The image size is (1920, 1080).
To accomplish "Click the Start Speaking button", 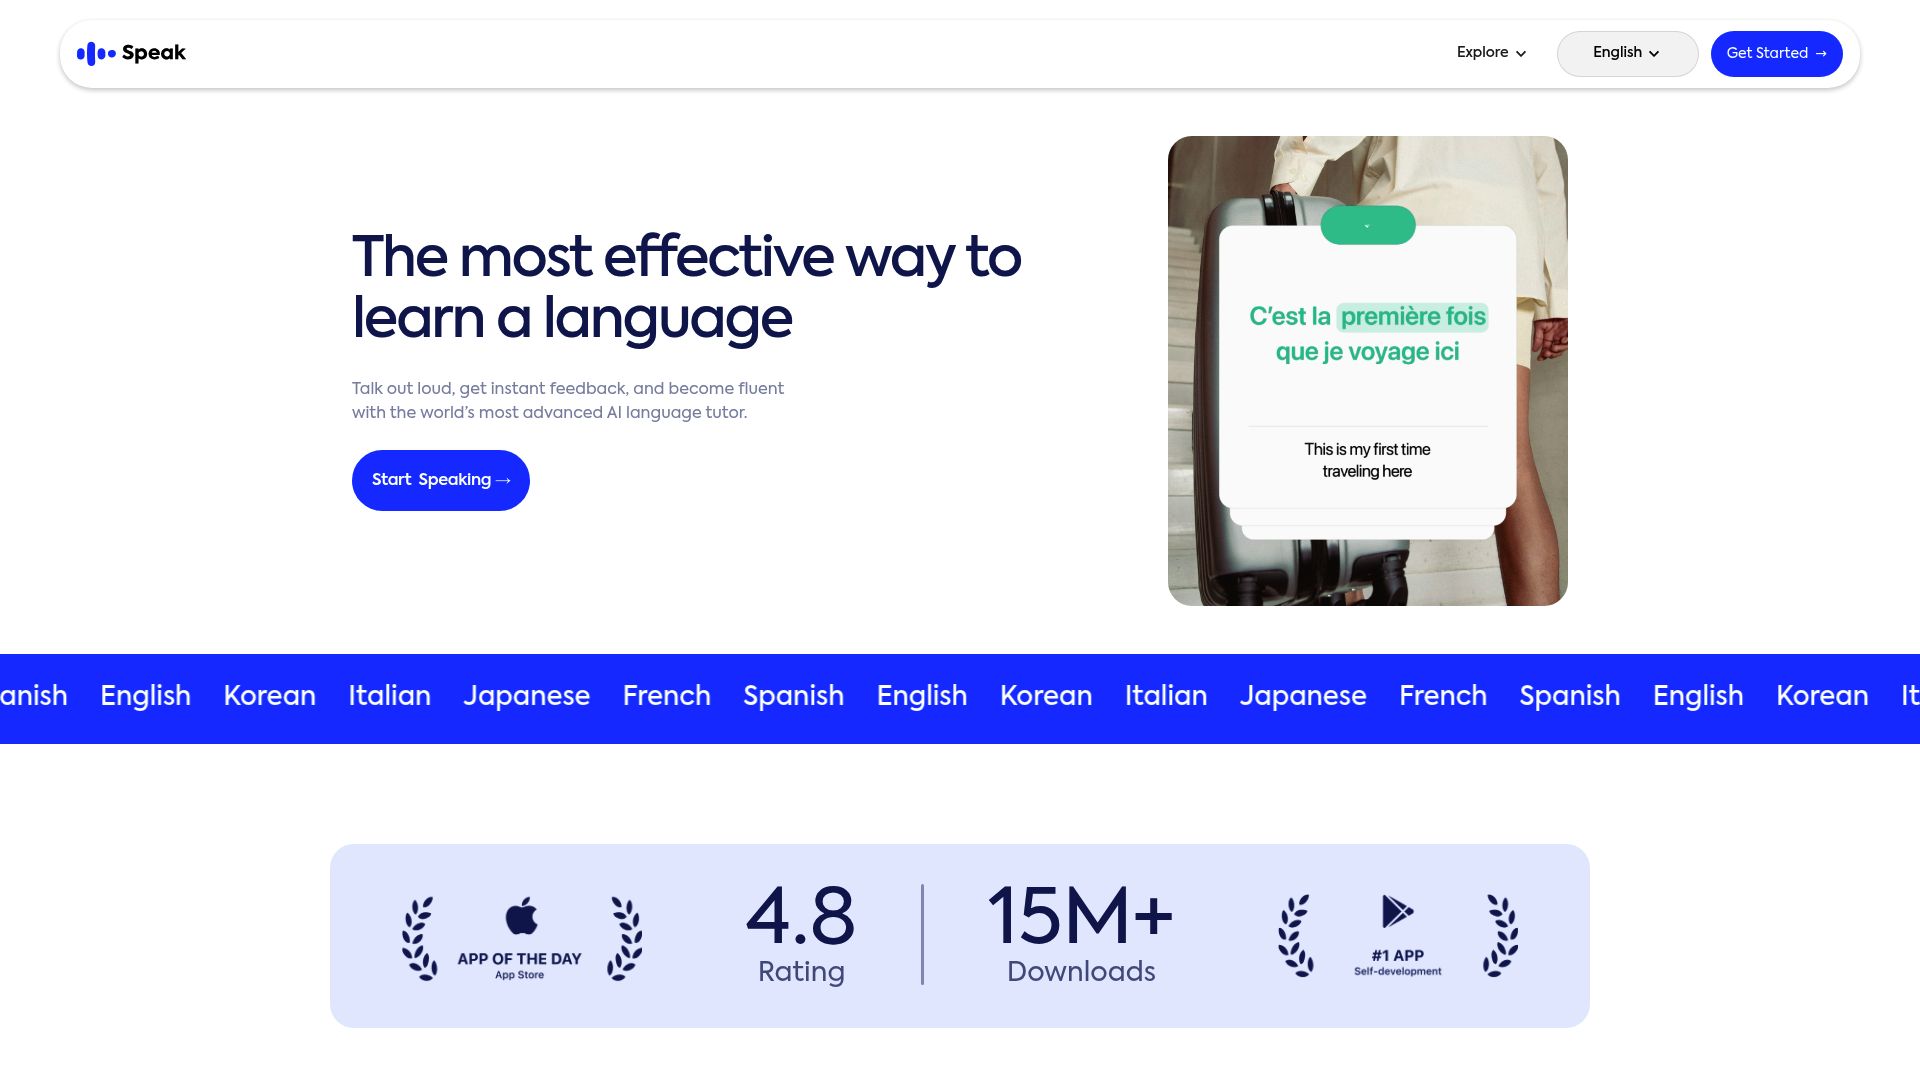I will (x=440, y=480).
